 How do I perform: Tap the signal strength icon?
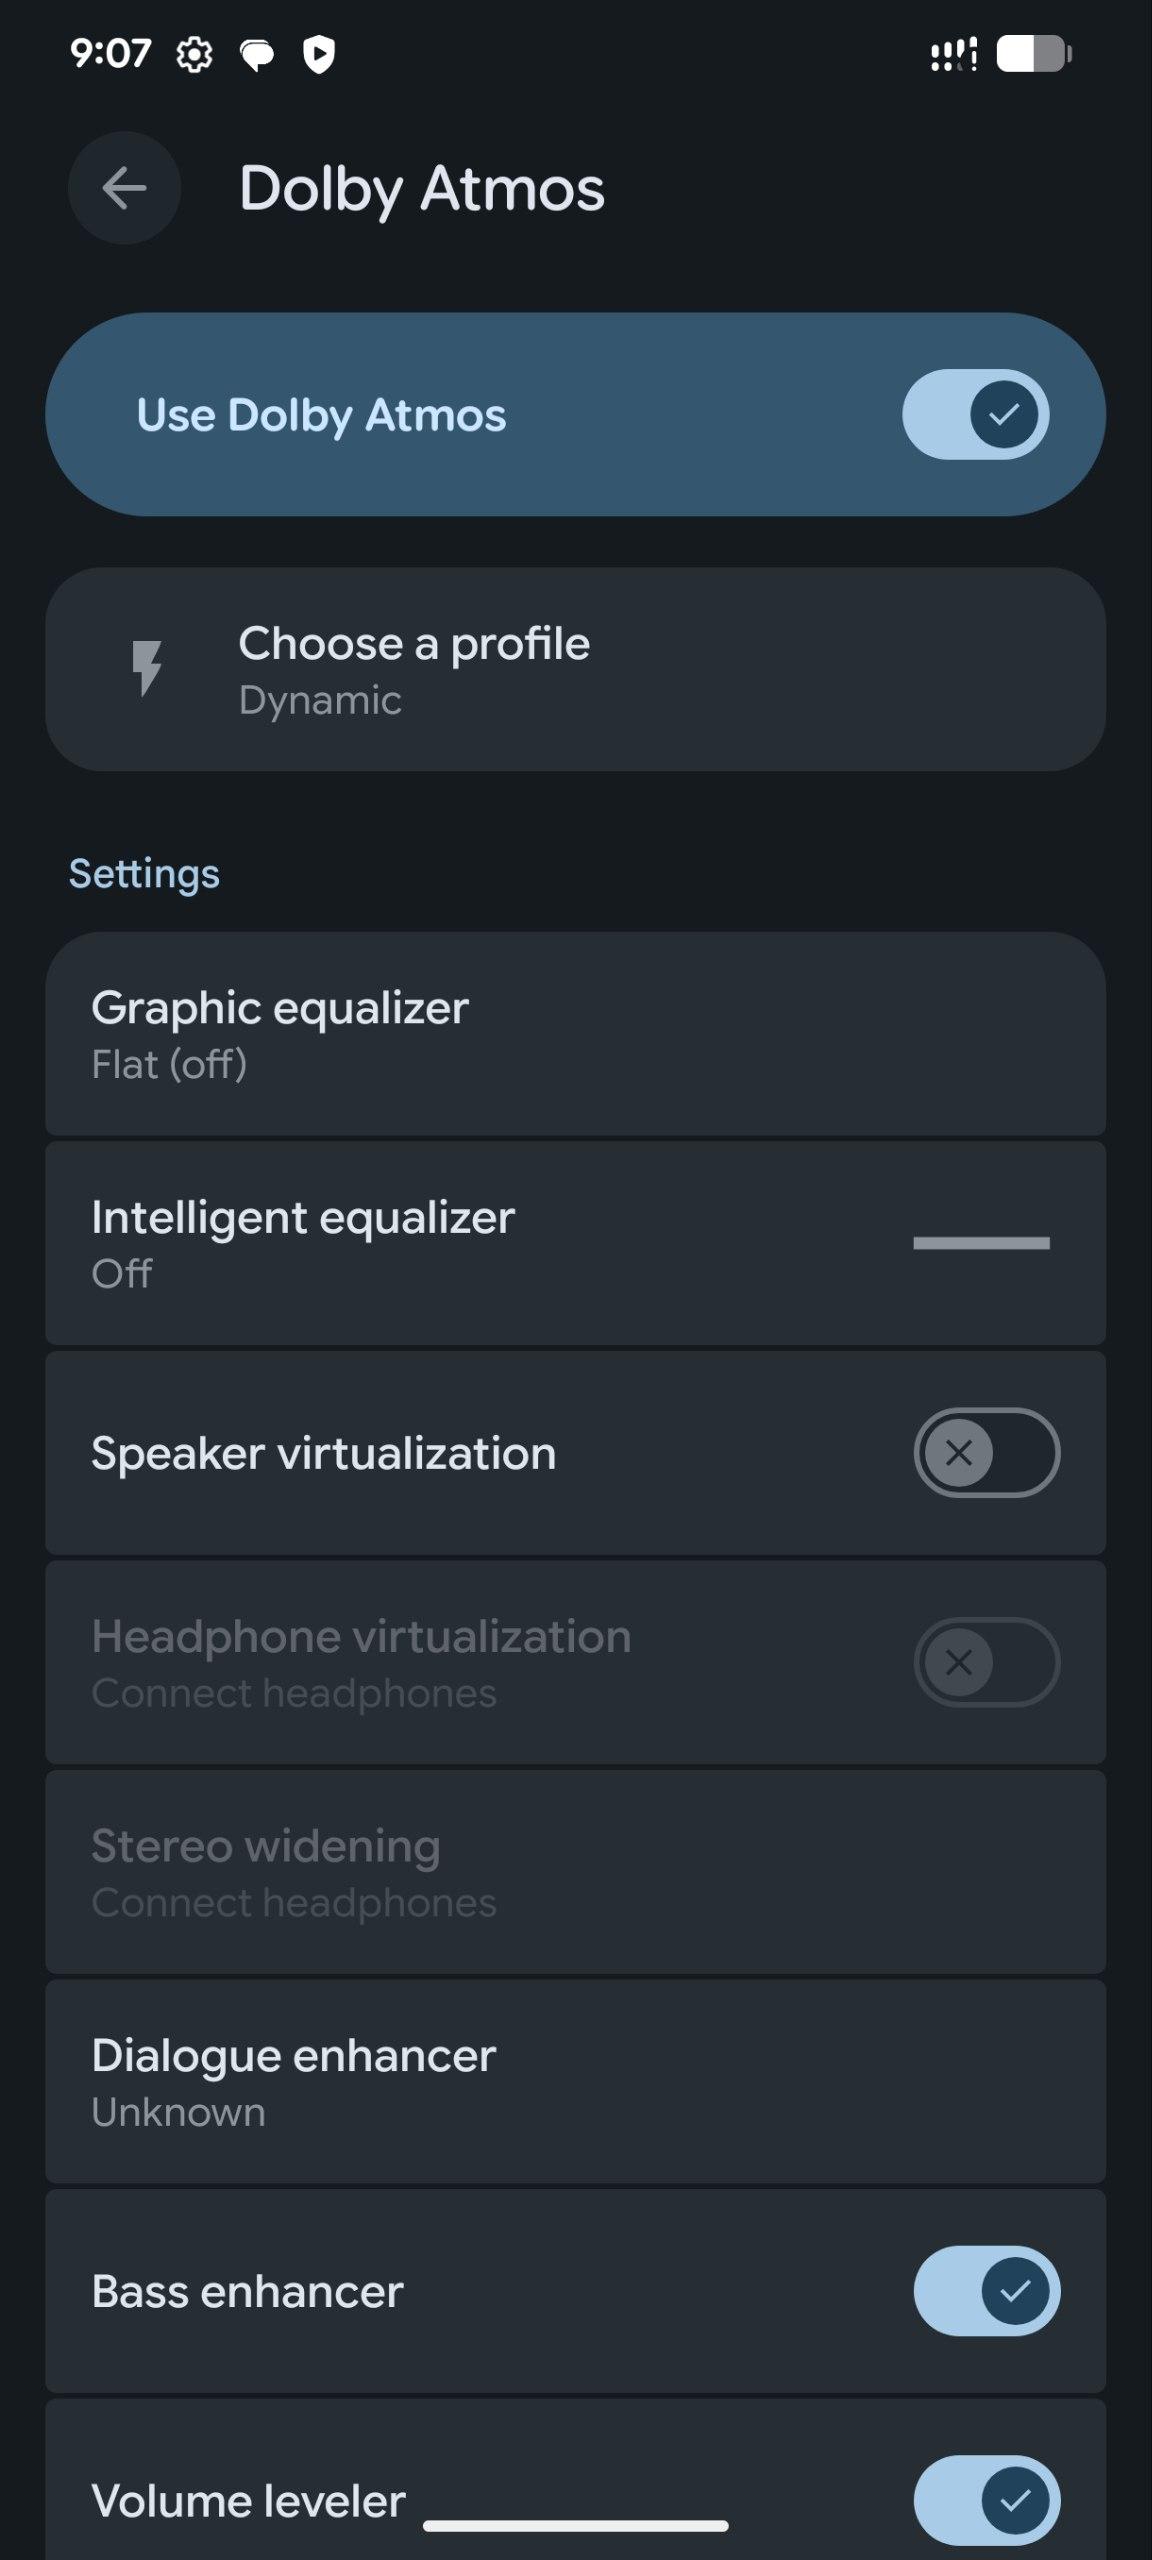953,54
